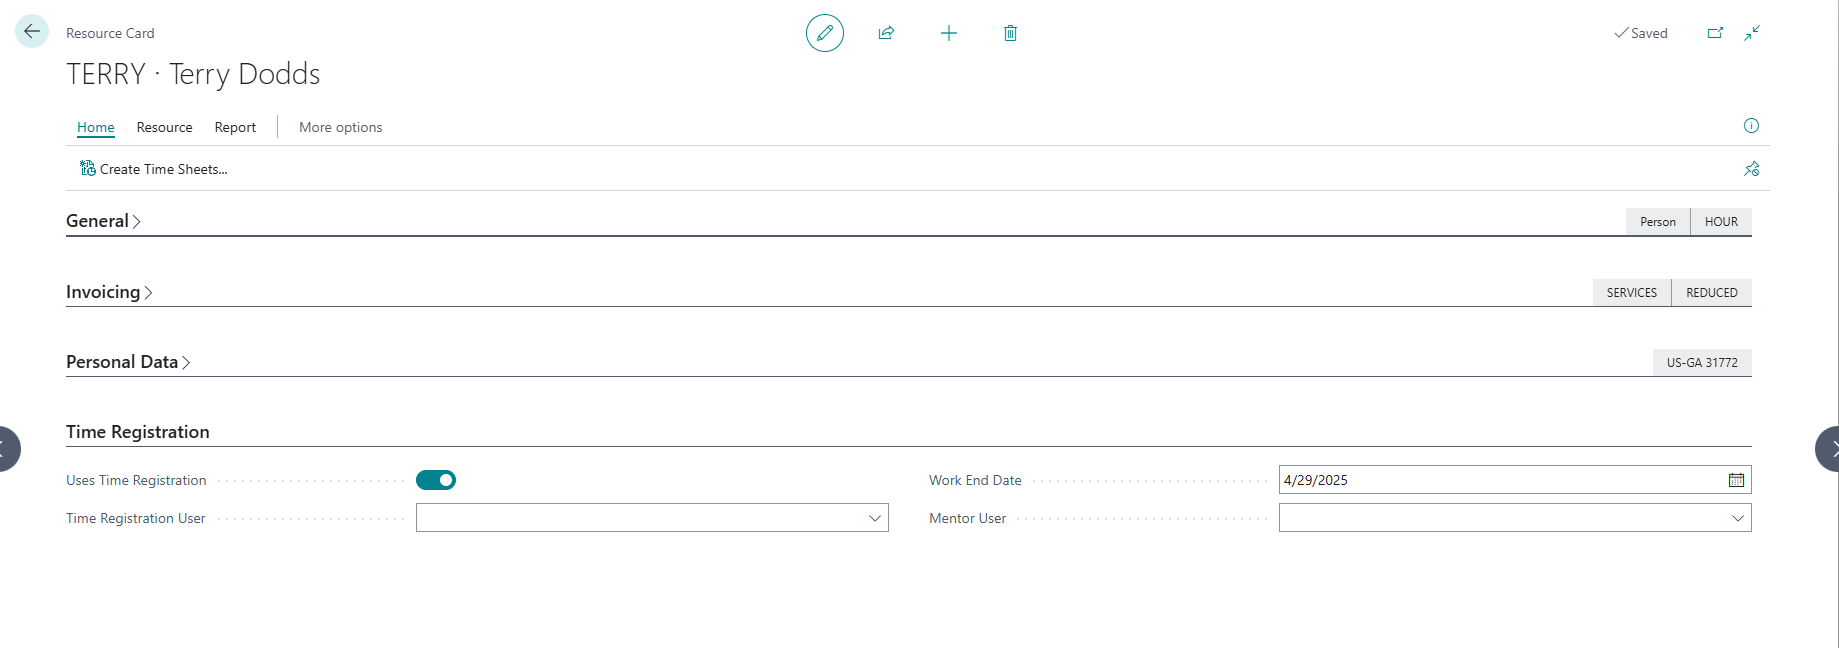Image resolution: width=1839 pixels, height=648 pixels.
Task: Open the card in a new window
Action: [1715, 33]
